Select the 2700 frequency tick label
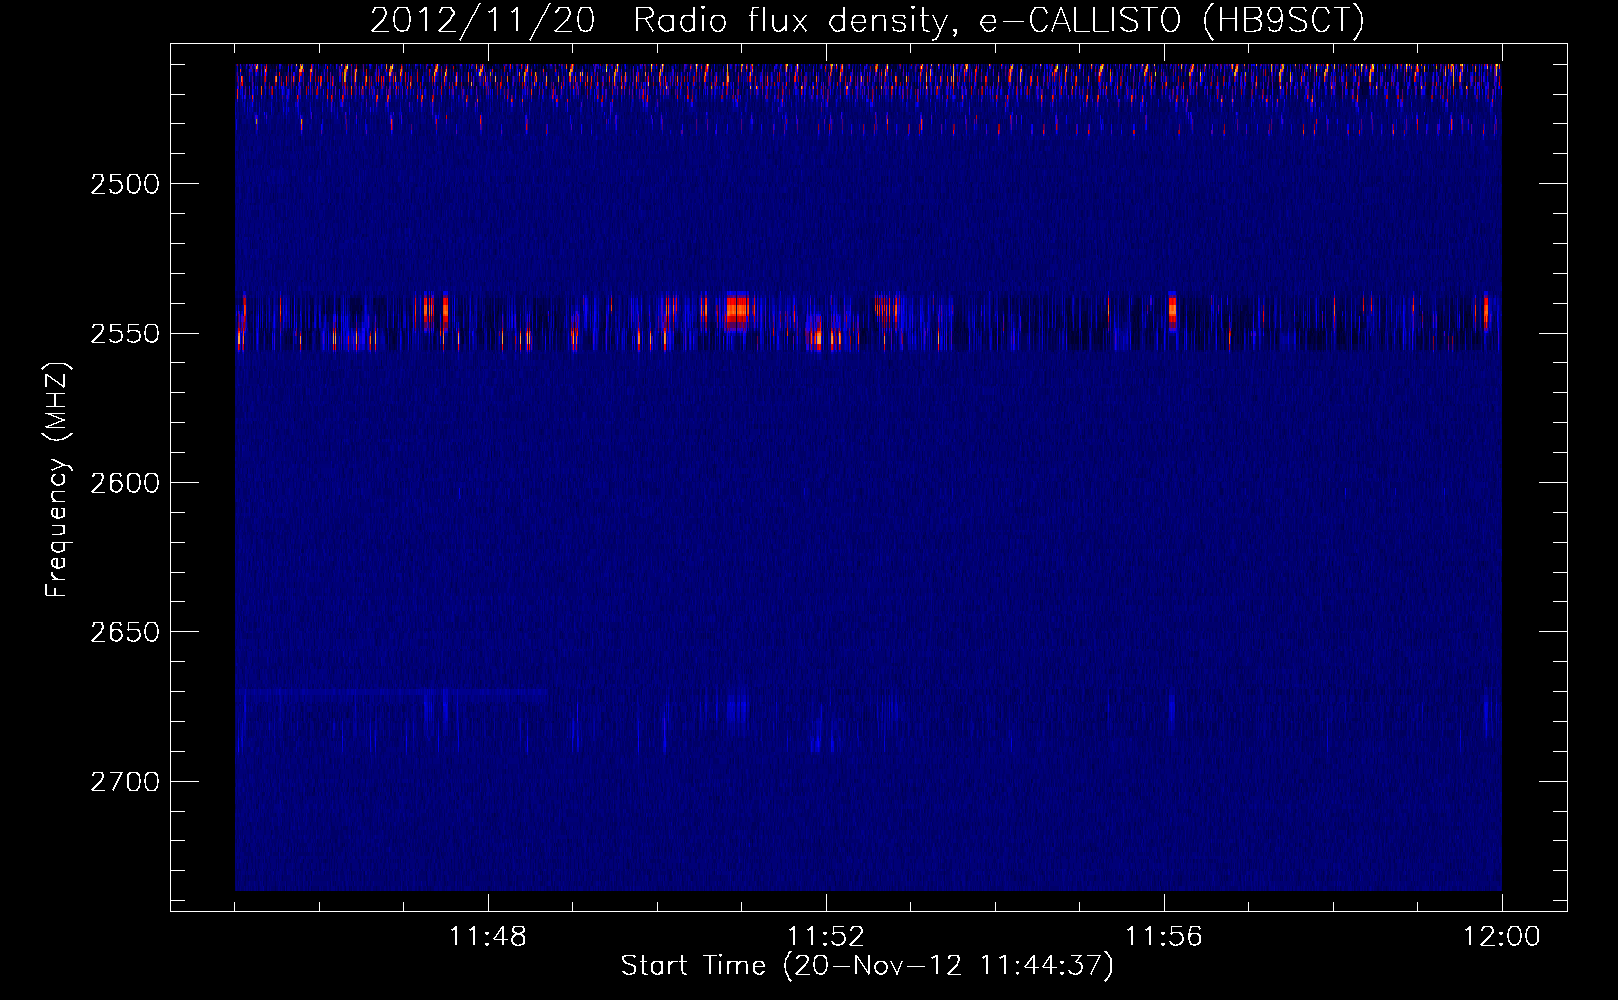Screen dimensions: 1618x1000 [125, 781]
